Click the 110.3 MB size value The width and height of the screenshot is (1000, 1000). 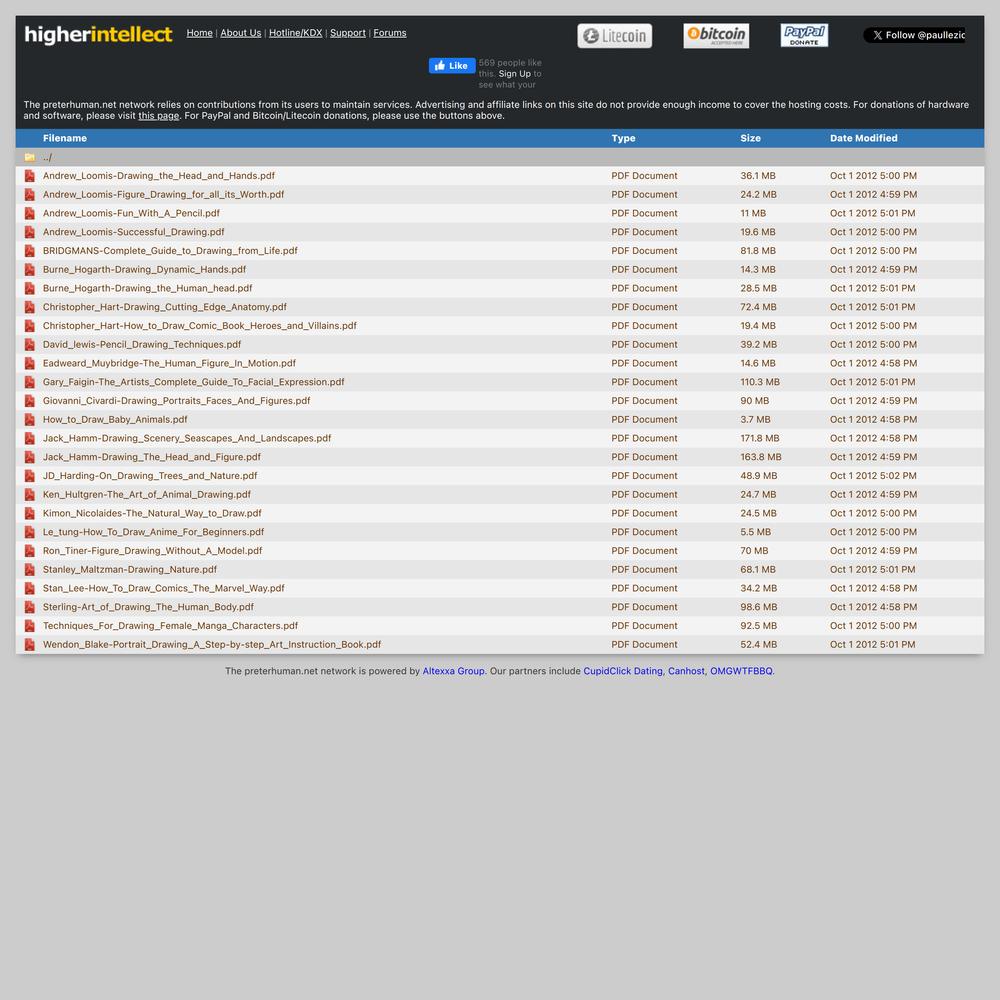[x=760, y=382]
